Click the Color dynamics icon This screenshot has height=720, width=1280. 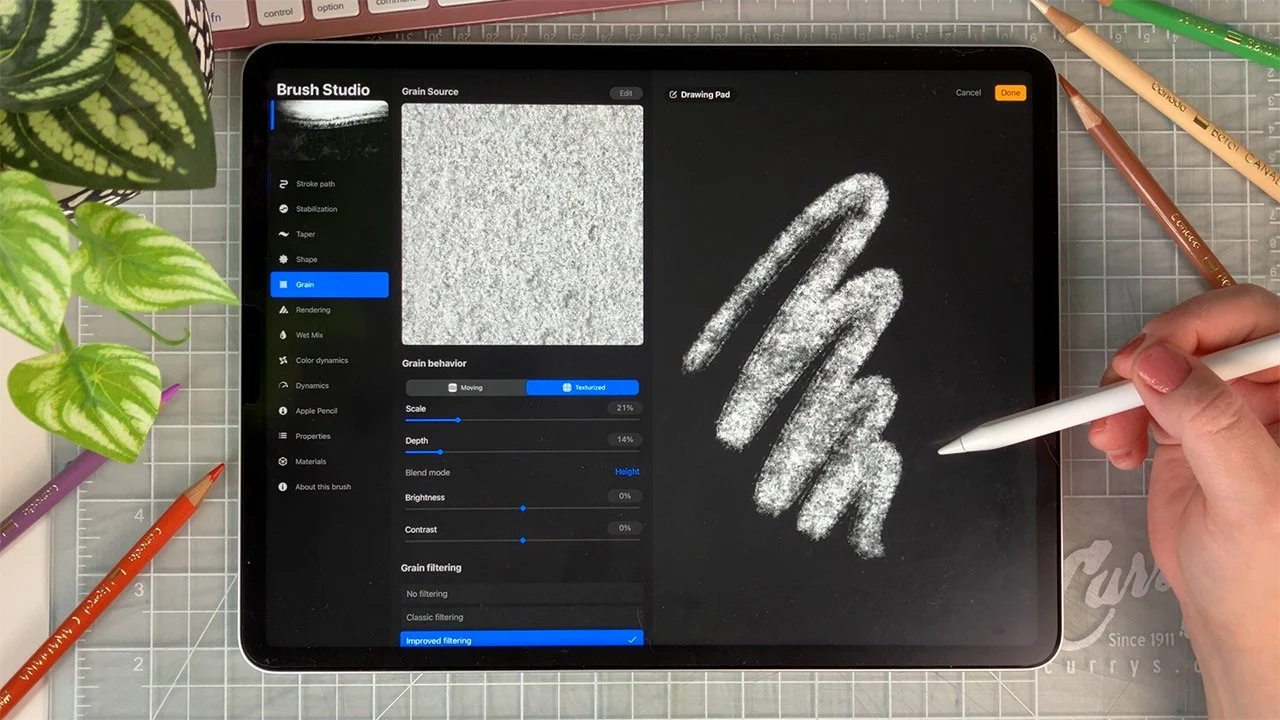[284, 360]
